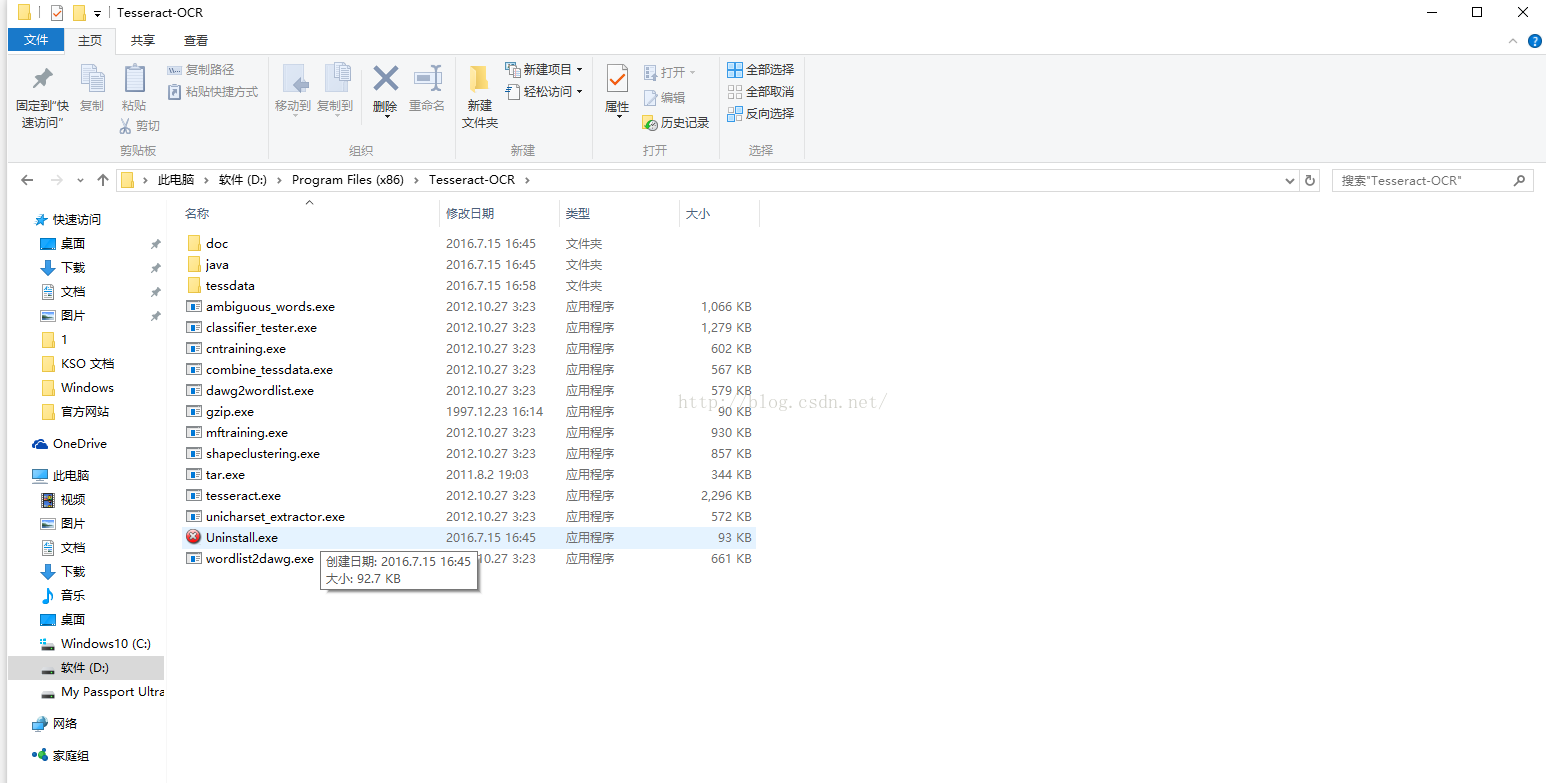Click Paste shortcut in the ribbon

click(x=212, y=92)
